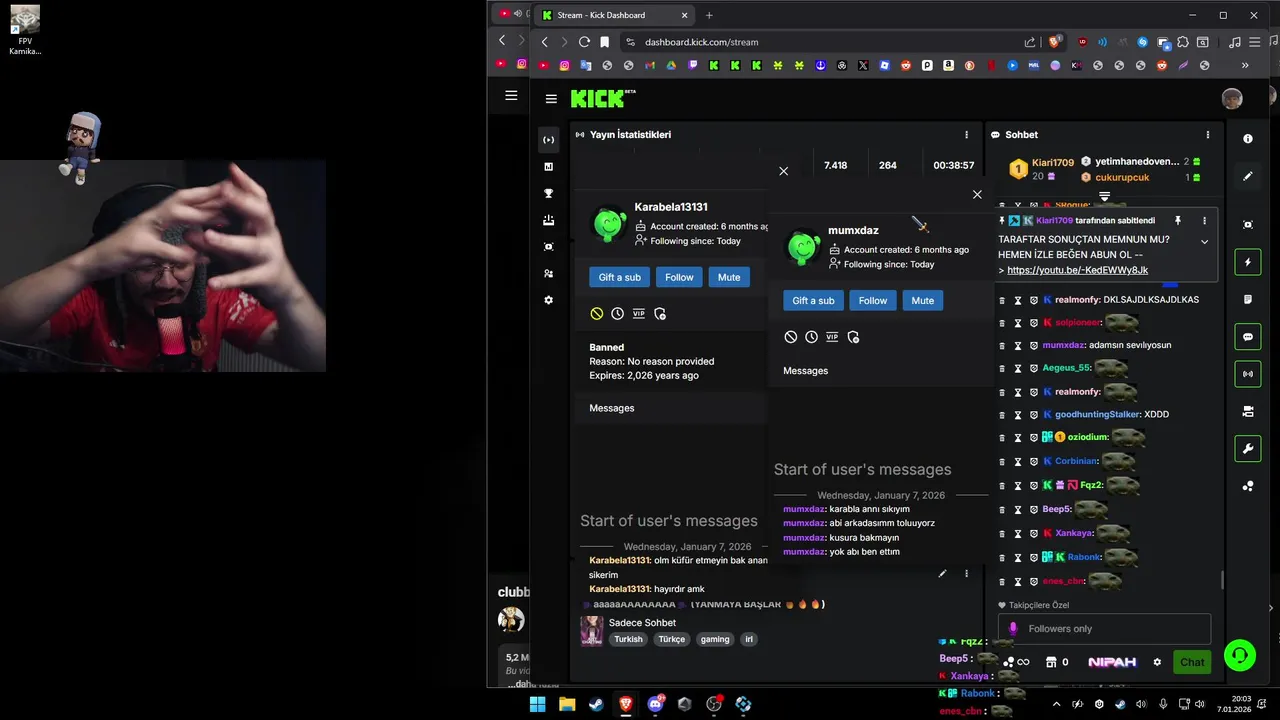Toggle chat widget in right sidebar

pos(1248,337)
